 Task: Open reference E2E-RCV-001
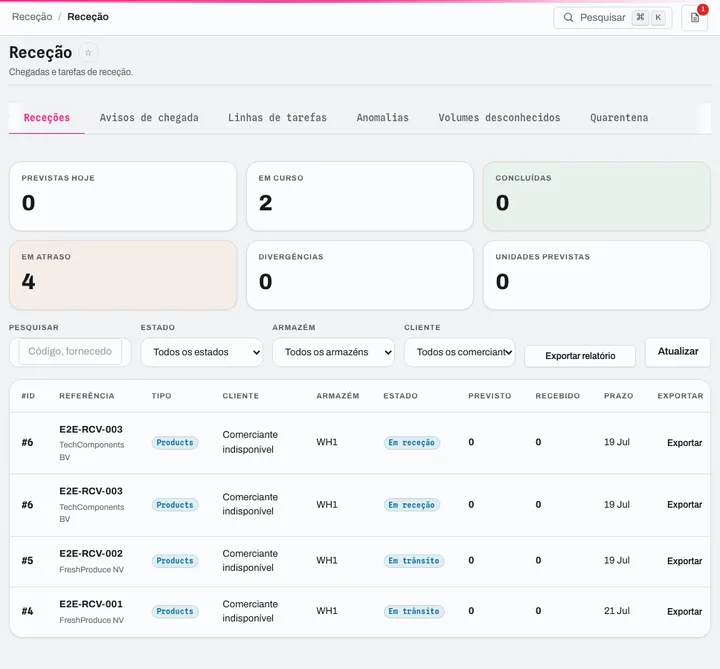pyautogui.click(x=91, y=604)
